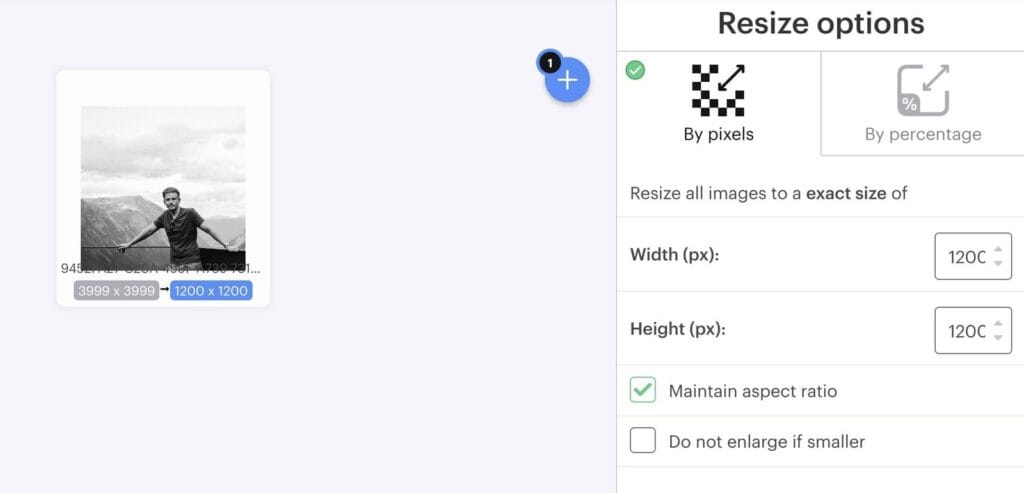1024x493 pixels.
Task: Select the By percentage icon
Action: [923, 90]
